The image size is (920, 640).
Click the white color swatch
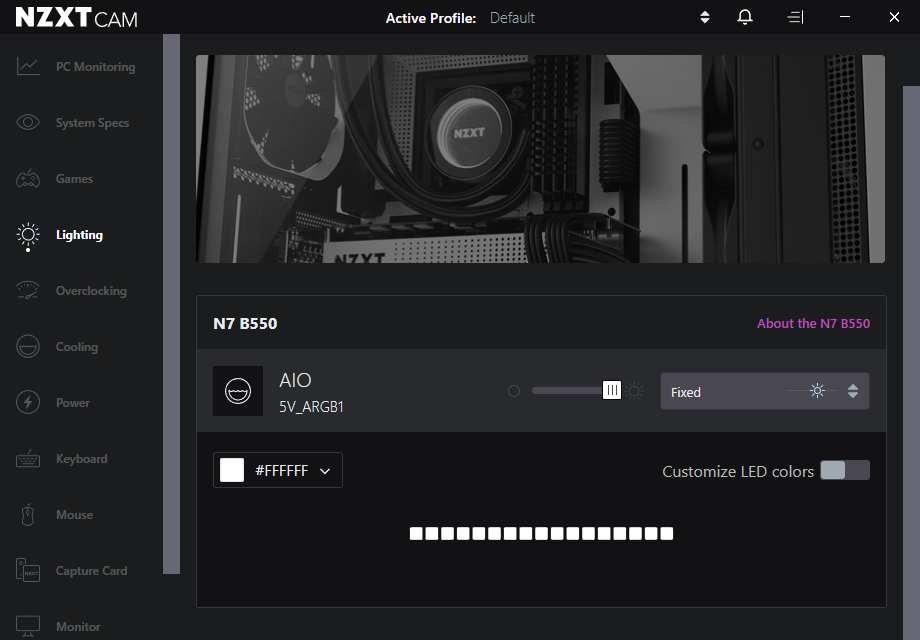[232, 471]
